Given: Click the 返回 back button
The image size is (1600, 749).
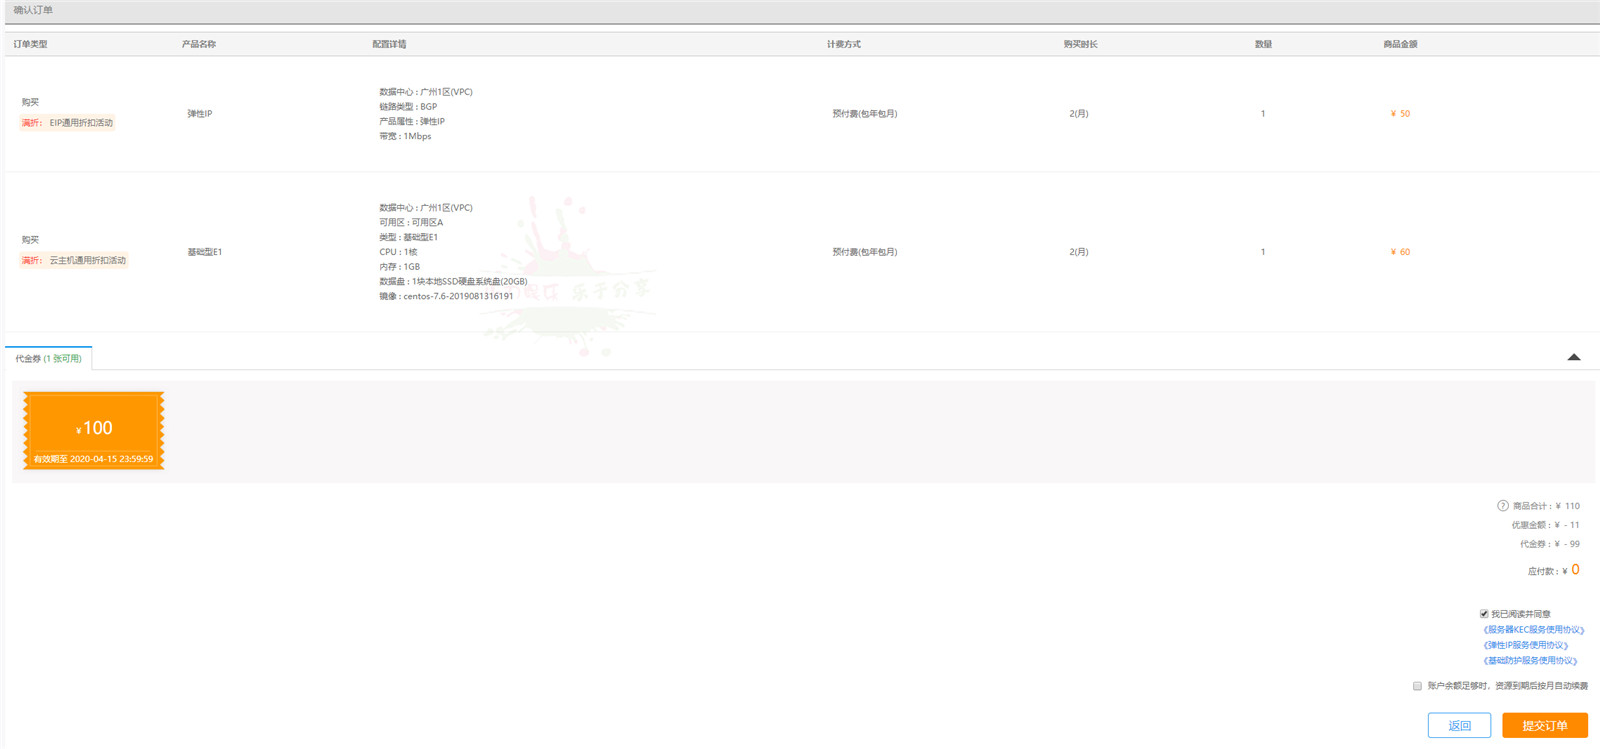Looking at the screenshot, I should pos(1459,726).
